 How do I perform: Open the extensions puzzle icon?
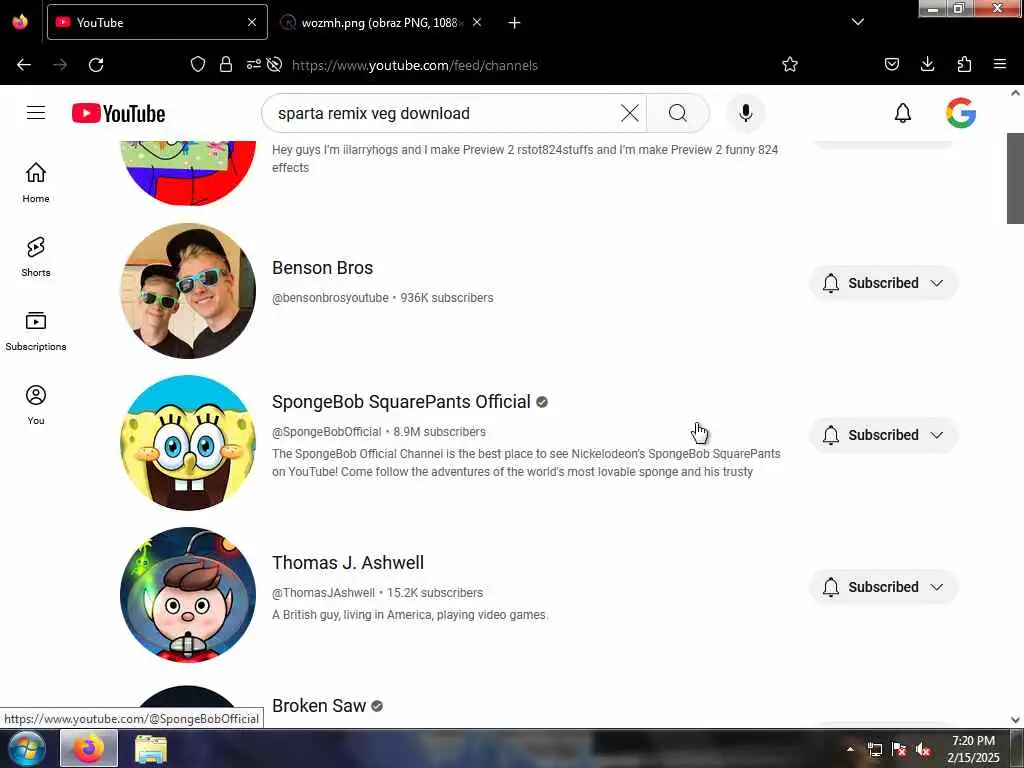click(x=964, y=64)
